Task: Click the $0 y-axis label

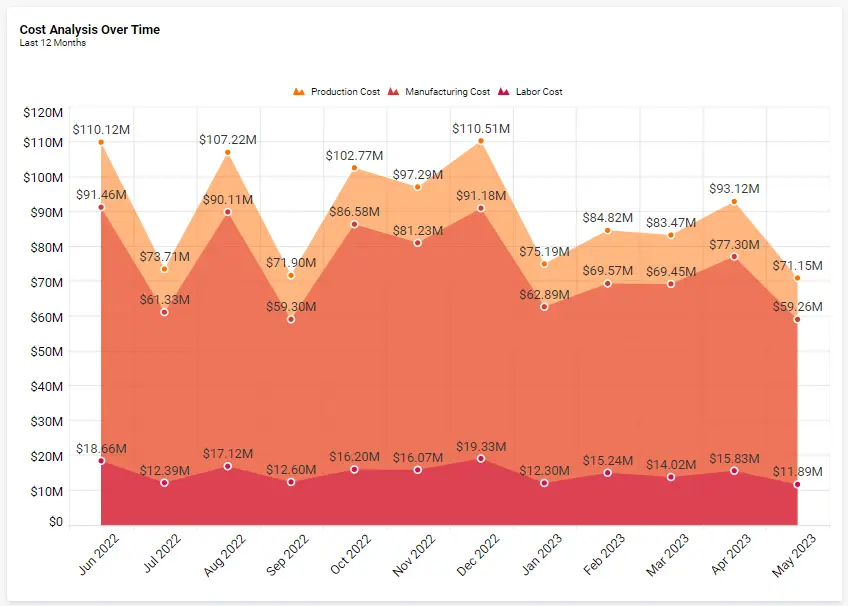Action: [57, 521]
